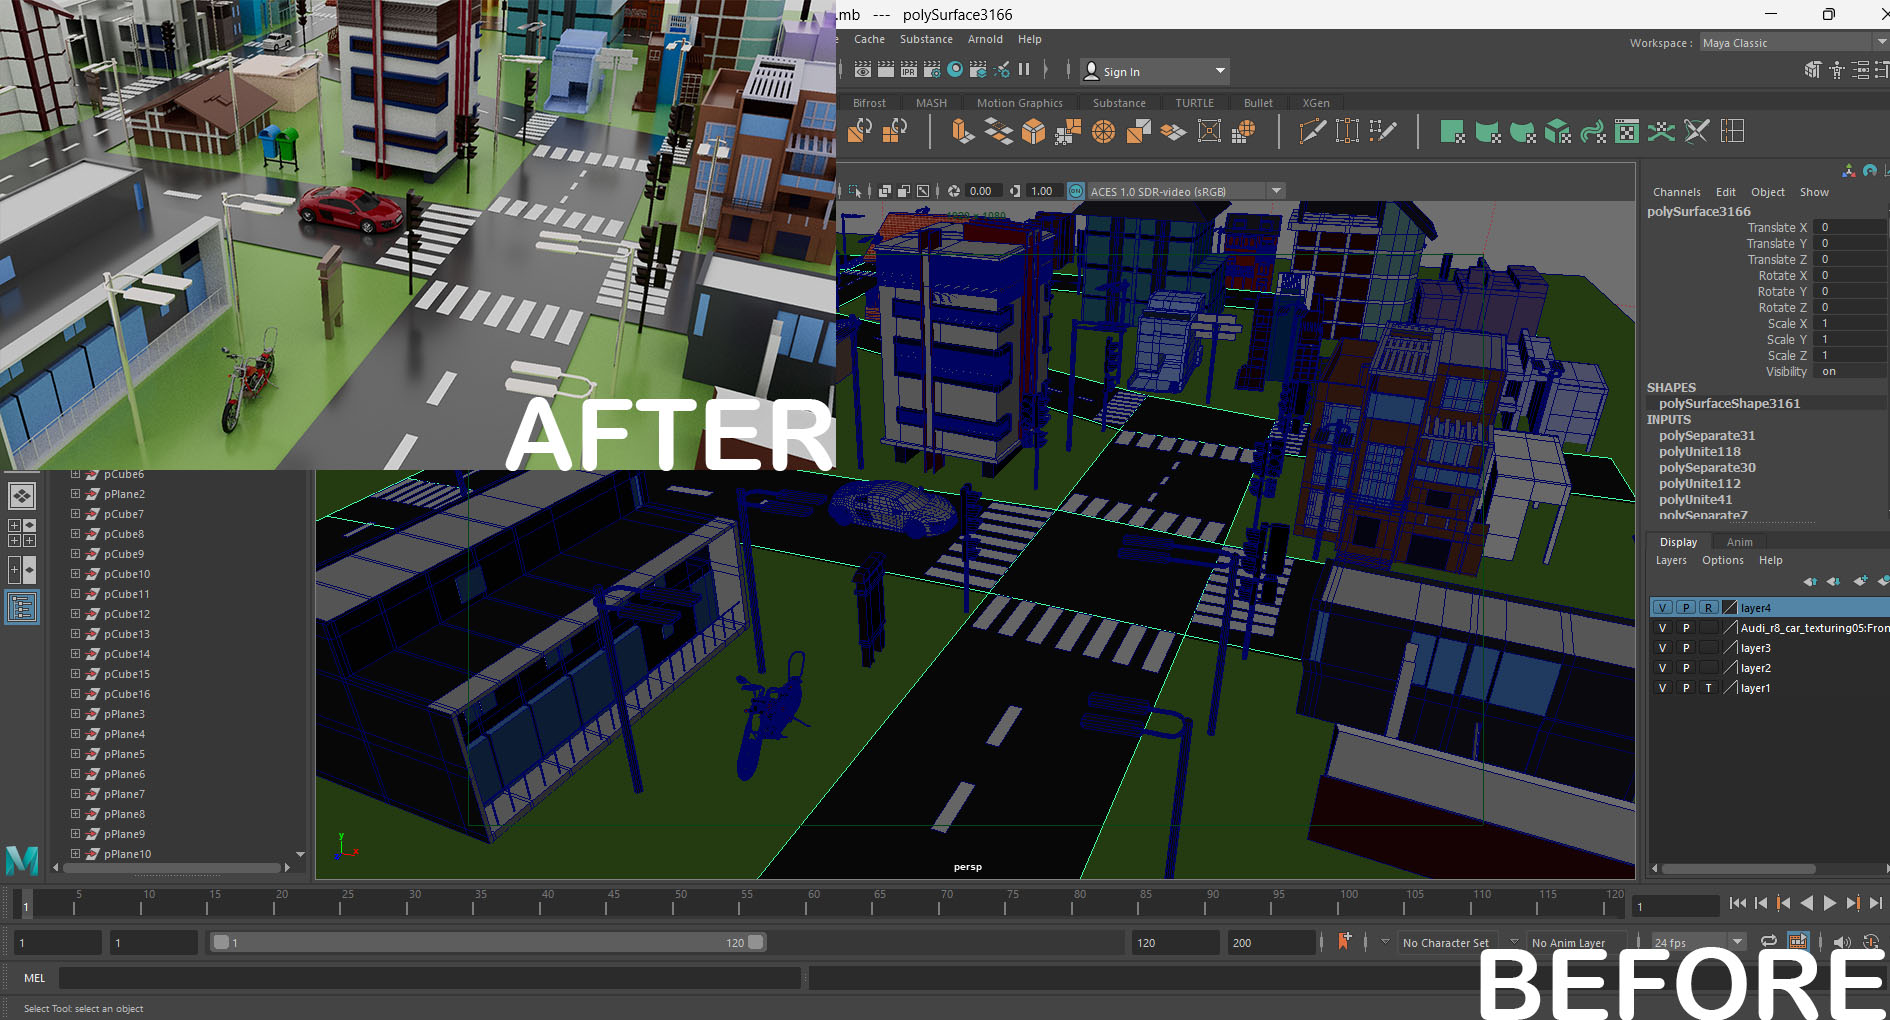Click the IPR render icon

[x=909, y=70]
